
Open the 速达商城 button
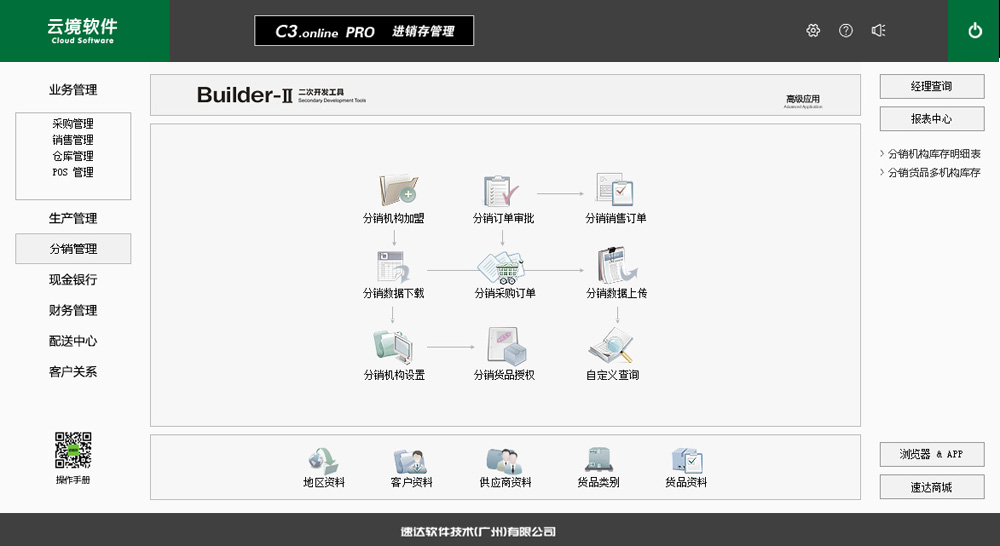click(931, 488)
